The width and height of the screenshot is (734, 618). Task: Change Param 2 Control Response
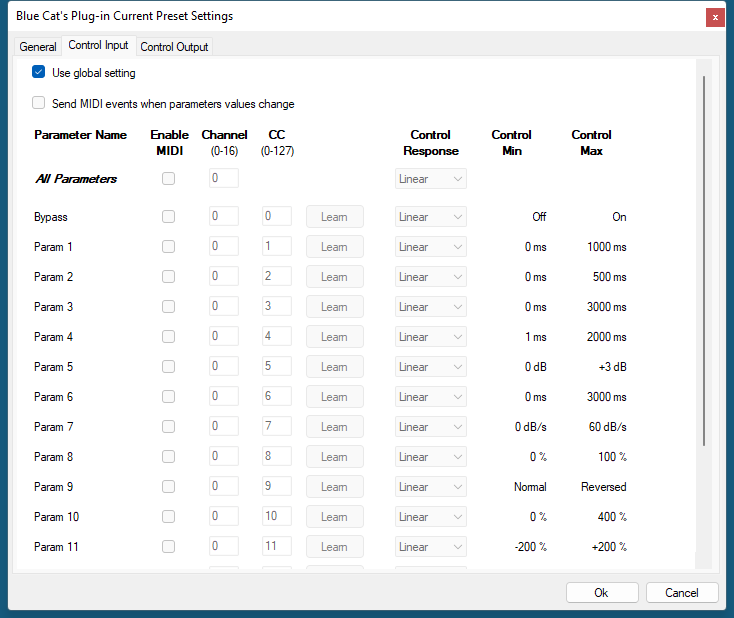[x=431, y=277]
